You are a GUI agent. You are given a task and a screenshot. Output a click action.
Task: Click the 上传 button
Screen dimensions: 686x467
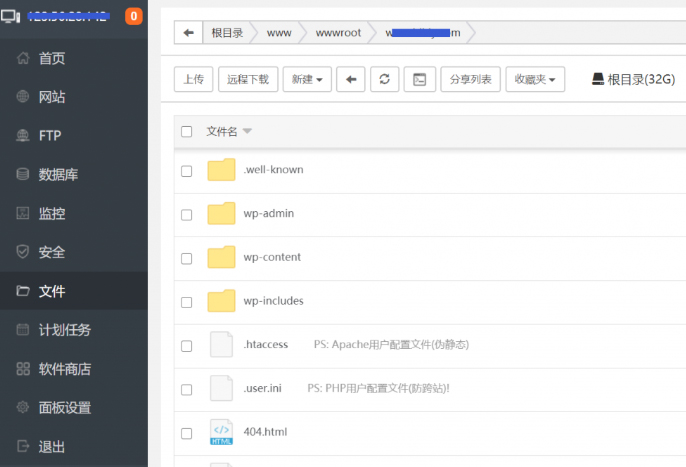click(x=194, y=79)
